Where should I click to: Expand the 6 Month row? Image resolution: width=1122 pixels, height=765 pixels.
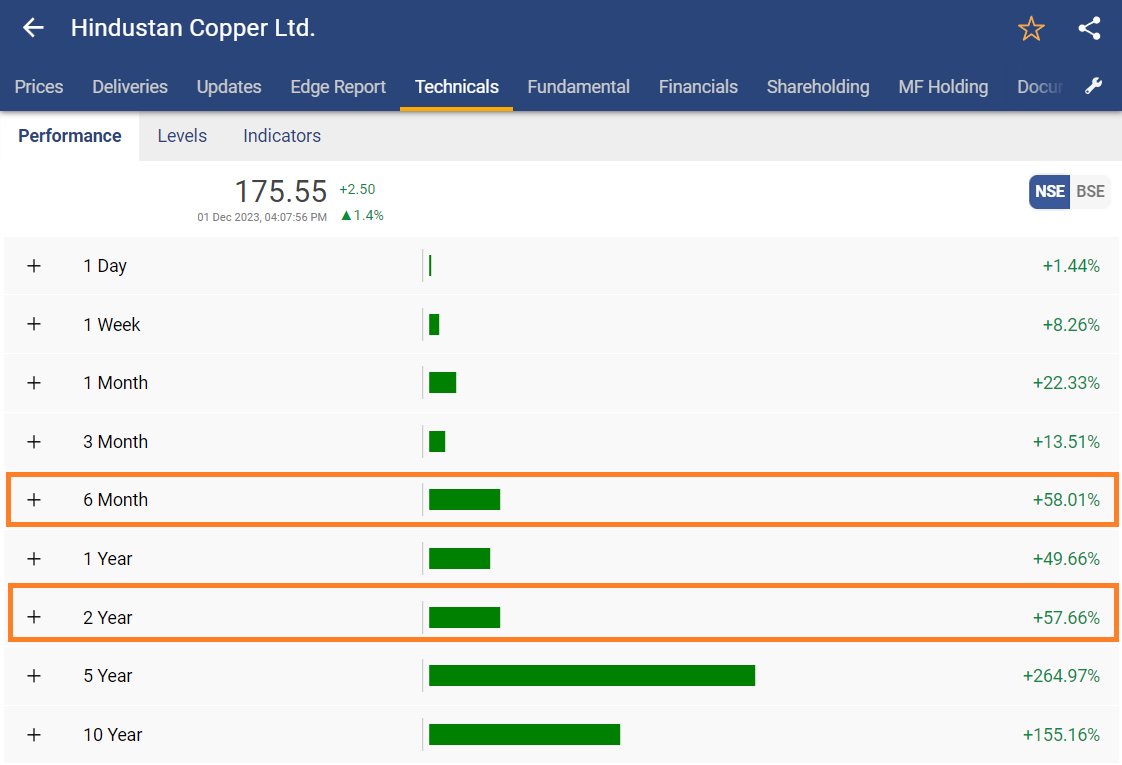[34, 500]
